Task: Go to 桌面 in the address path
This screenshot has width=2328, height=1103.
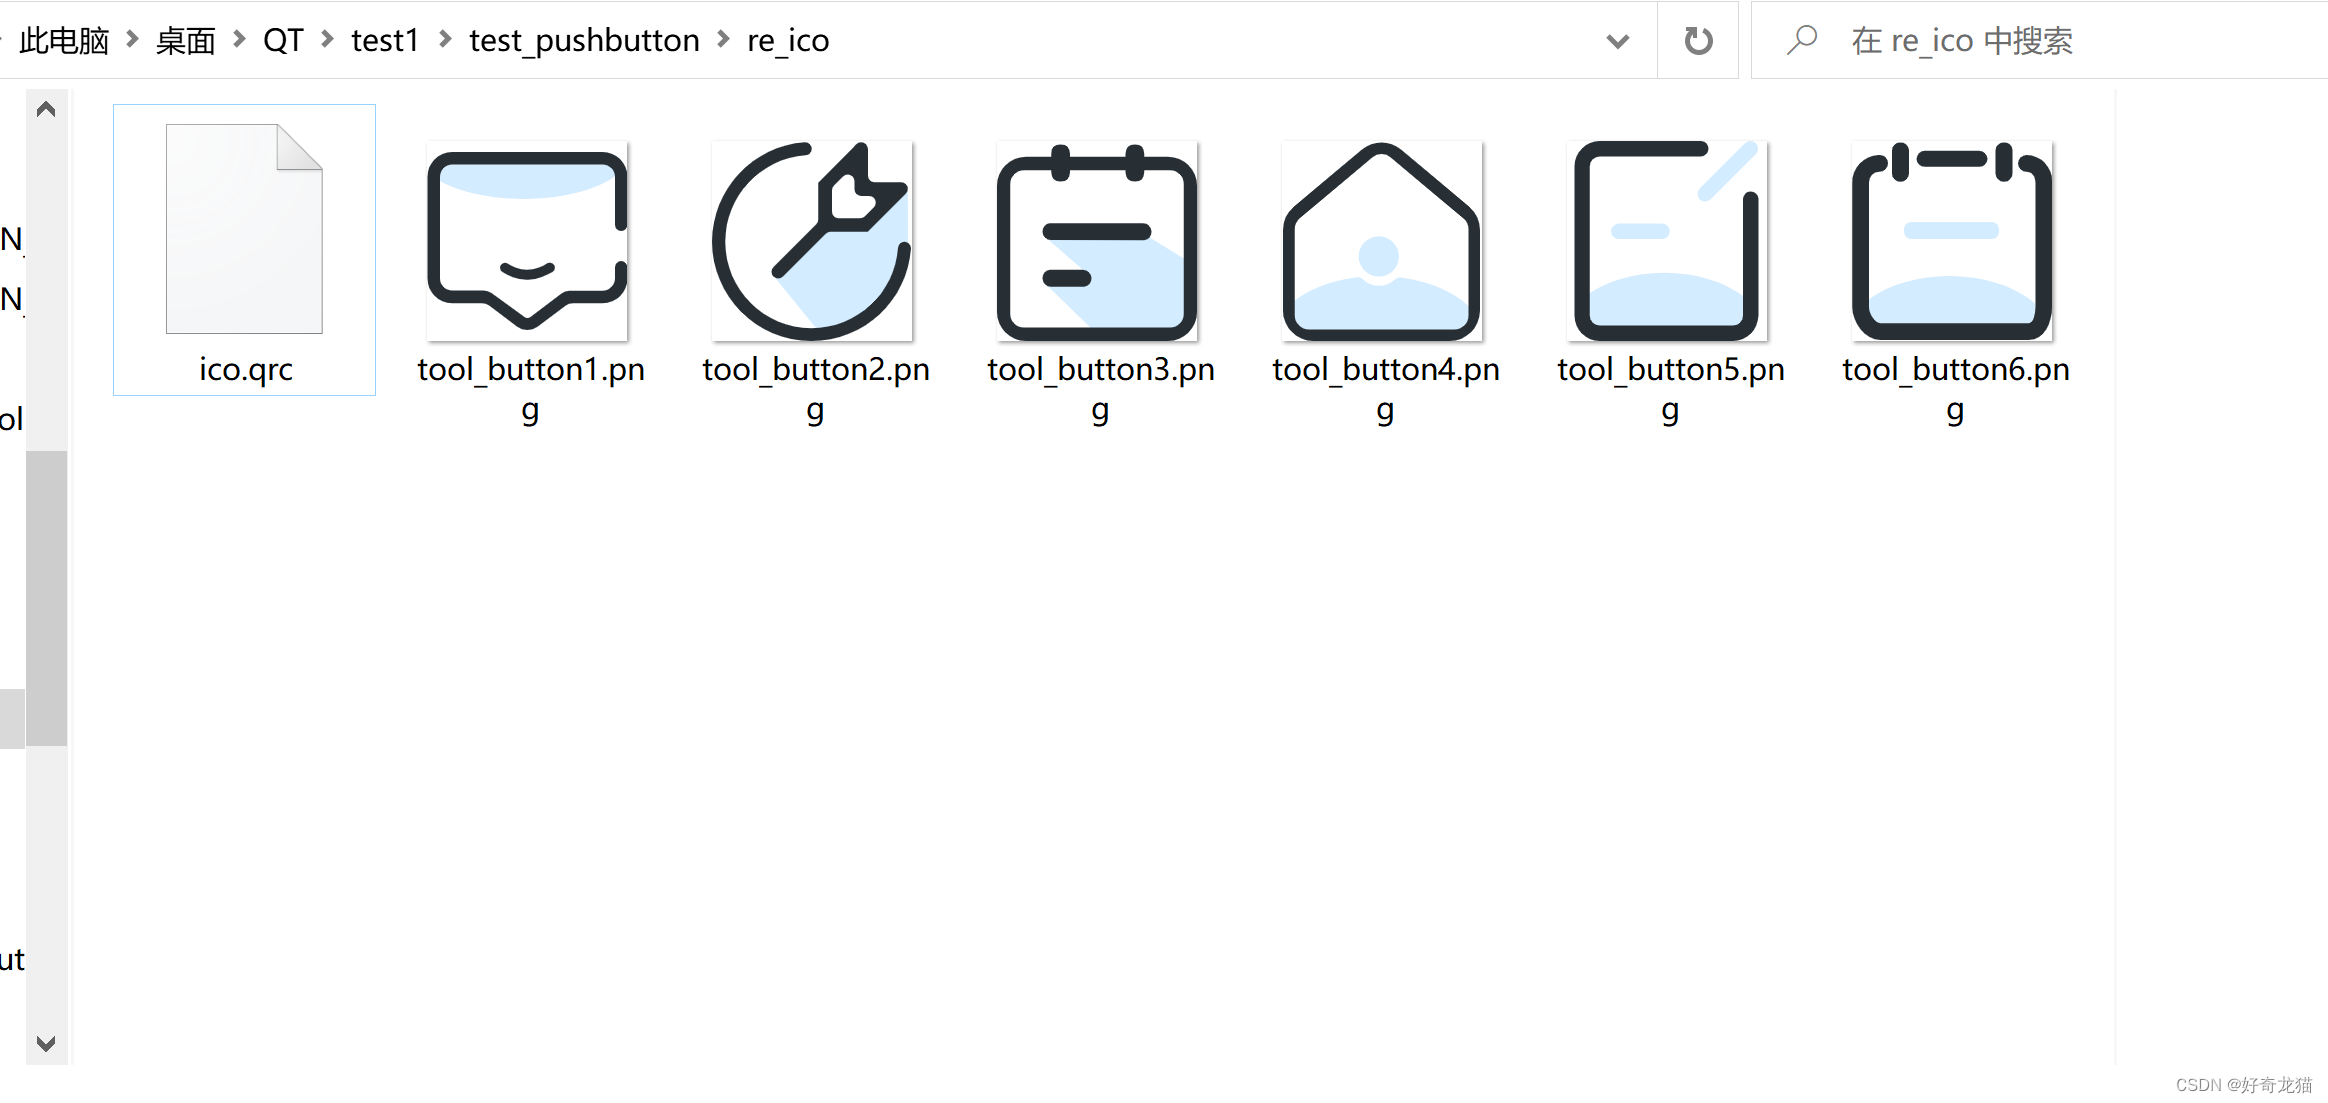Action: [x=186, y=40]
